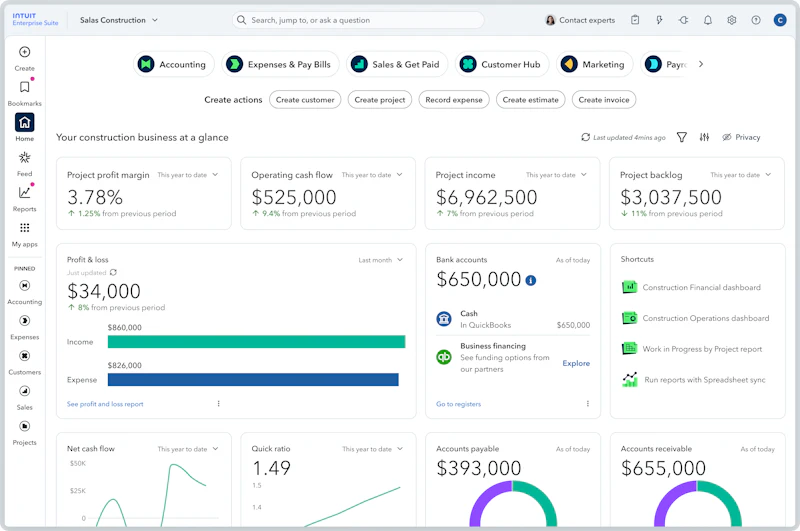This screenshot has width=800, height=531.
Task: Open My apps grid icon
Action: (x=24, y=227)
